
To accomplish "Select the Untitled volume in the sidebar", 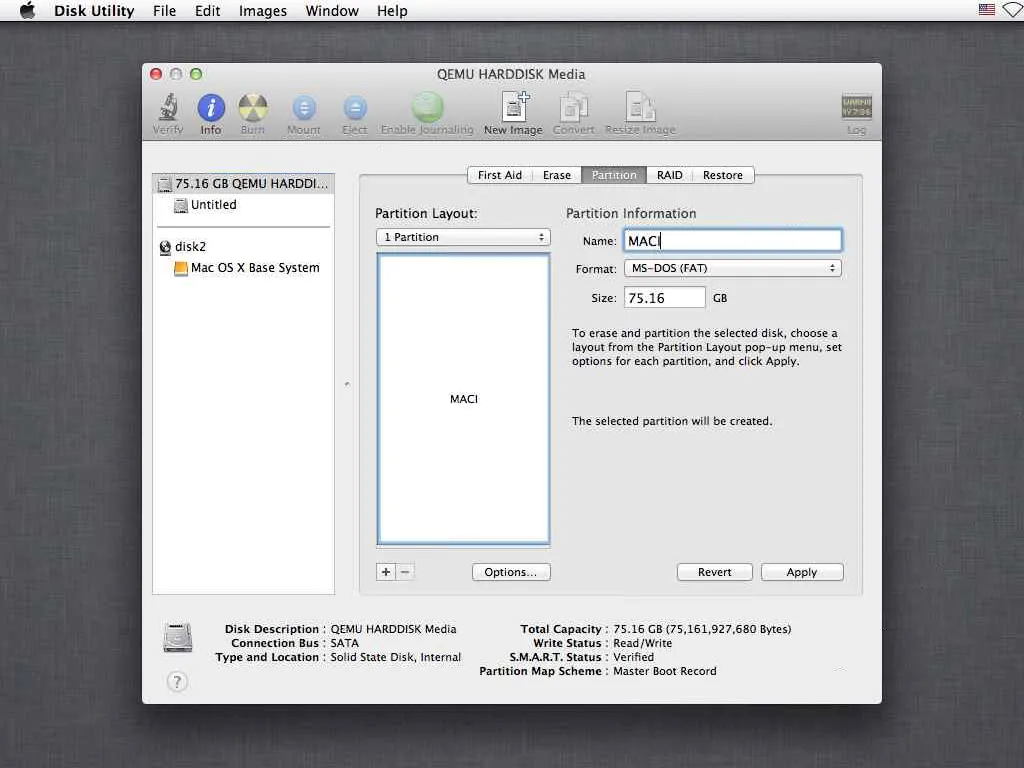I will (x=244, y=205).
